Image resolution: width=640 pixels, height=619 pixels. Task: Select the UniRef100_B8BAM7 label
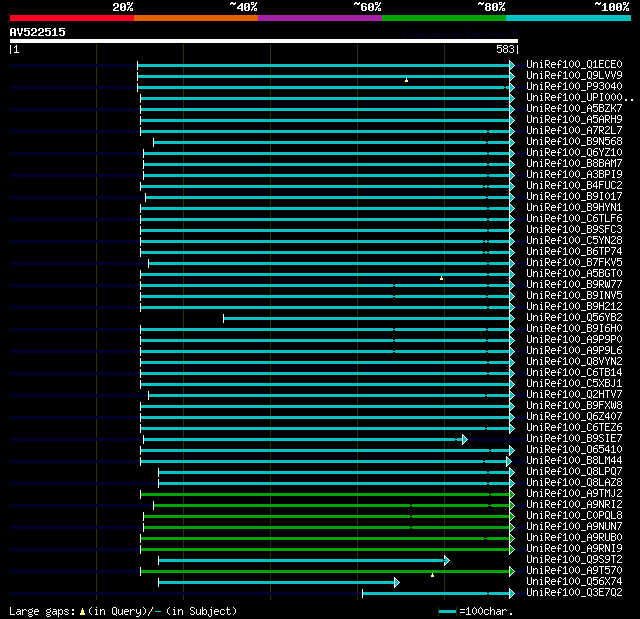pos(574,164)
